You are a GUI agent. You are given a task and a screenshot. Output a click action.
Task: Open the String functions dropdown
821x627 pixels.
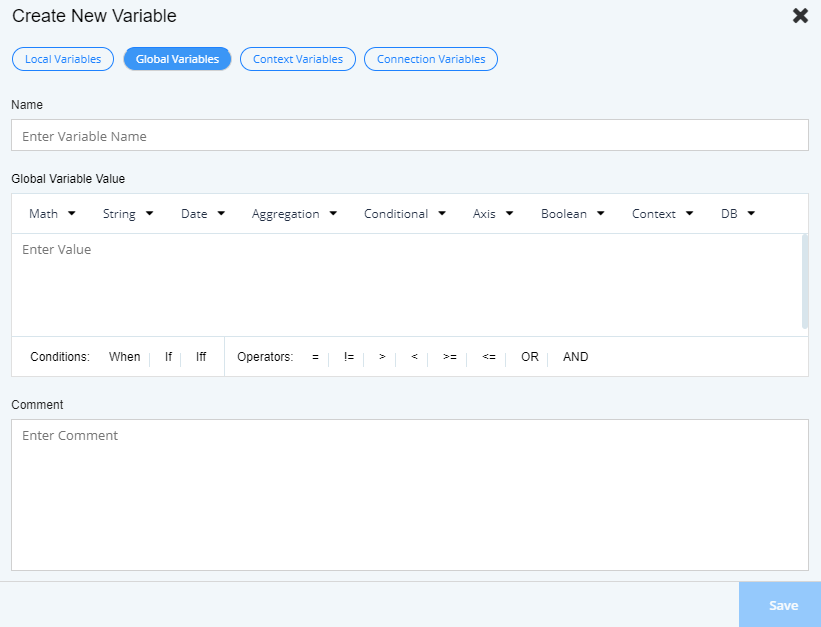tap(128, 214)
